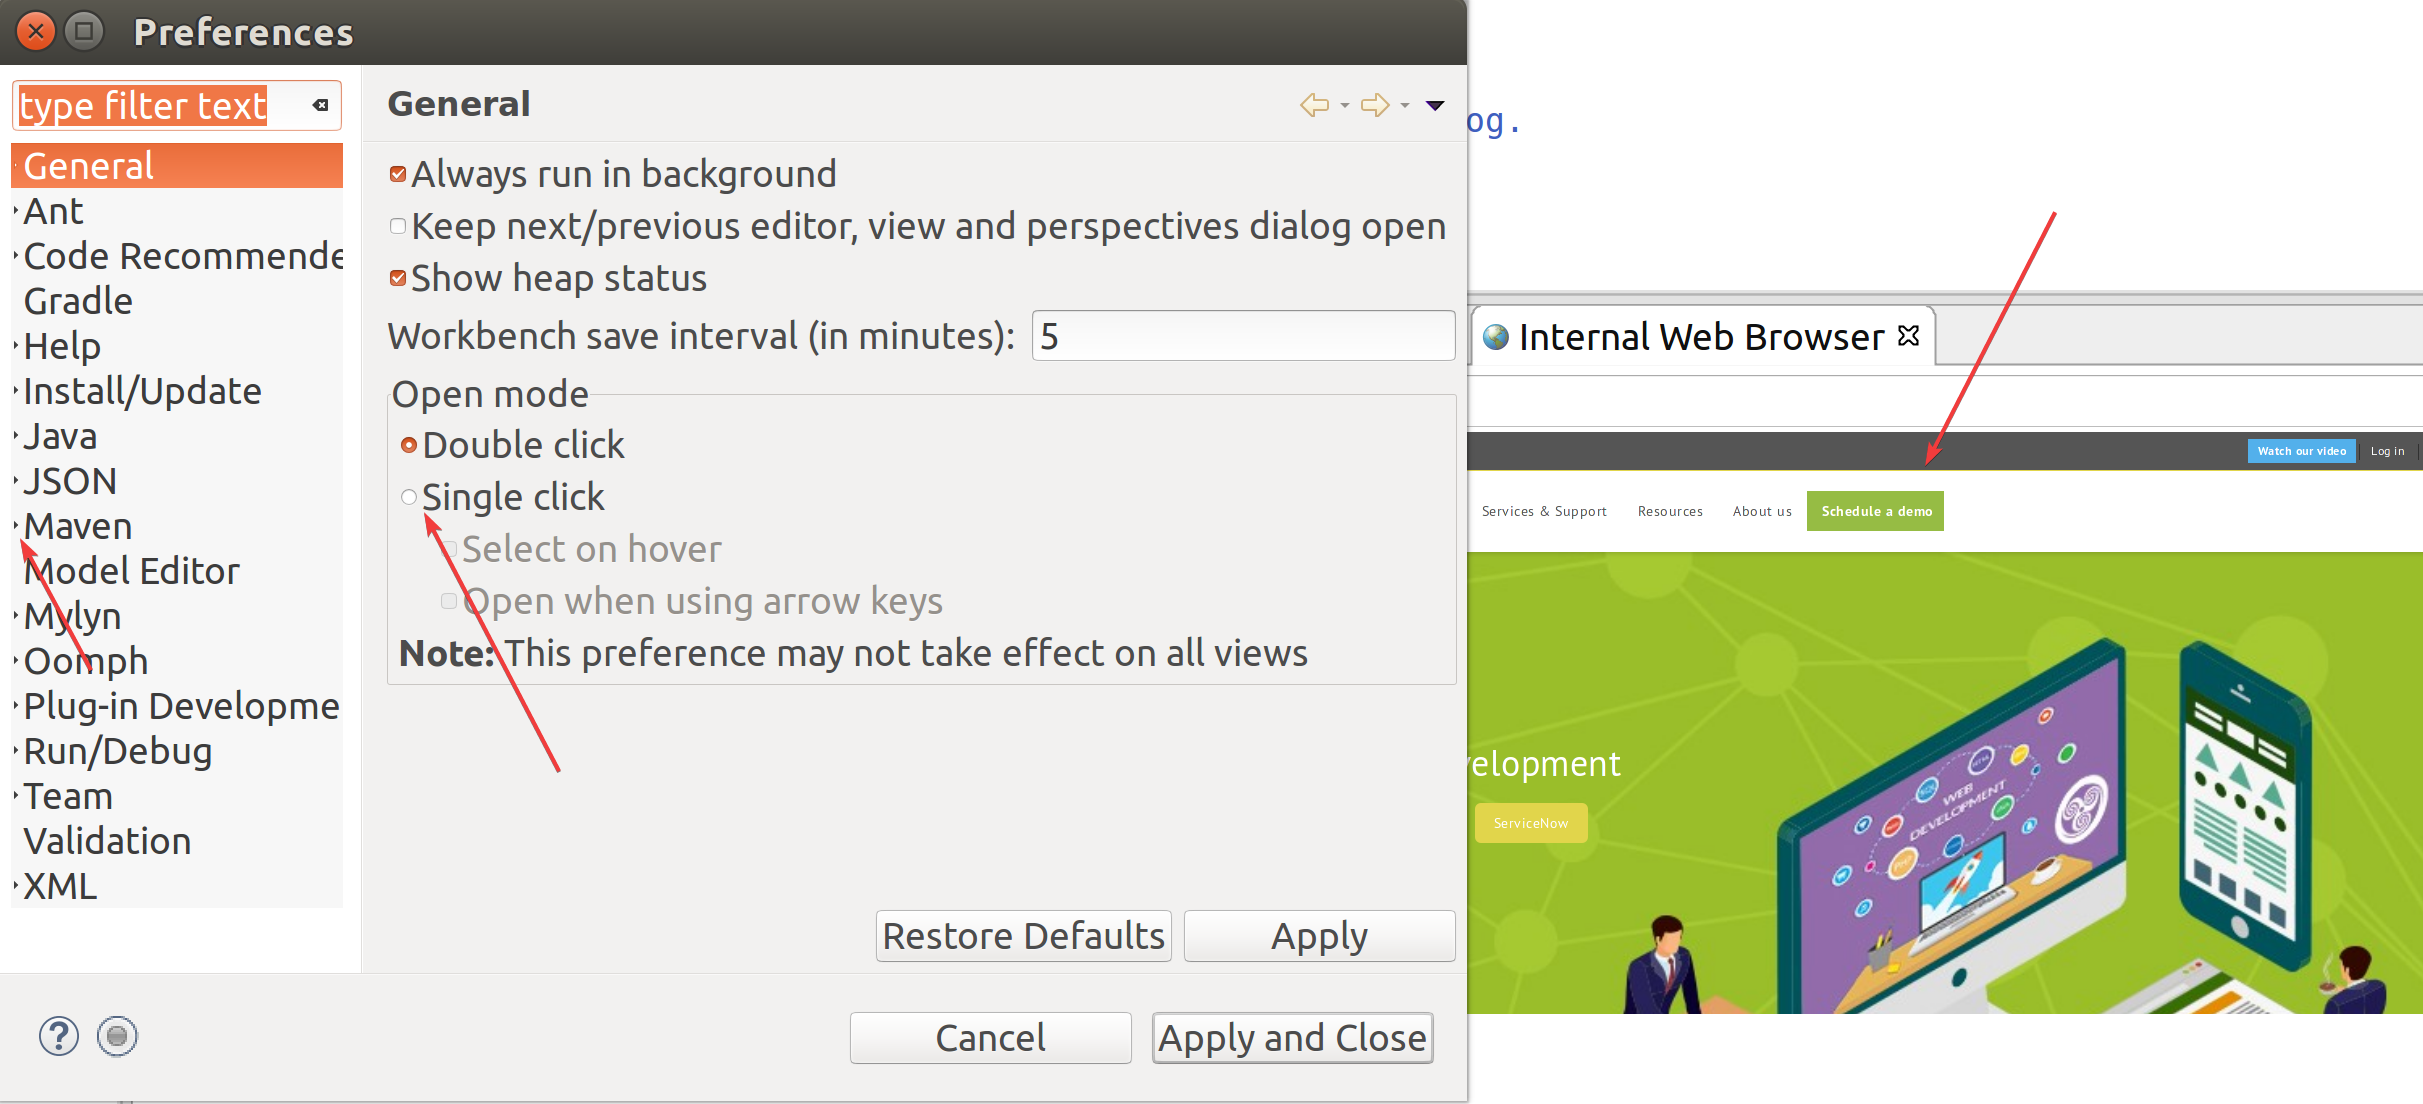Viewport: 2423px width, 1104px height.
Task: Open help via the question mark icon
Action: (58, 1036)
